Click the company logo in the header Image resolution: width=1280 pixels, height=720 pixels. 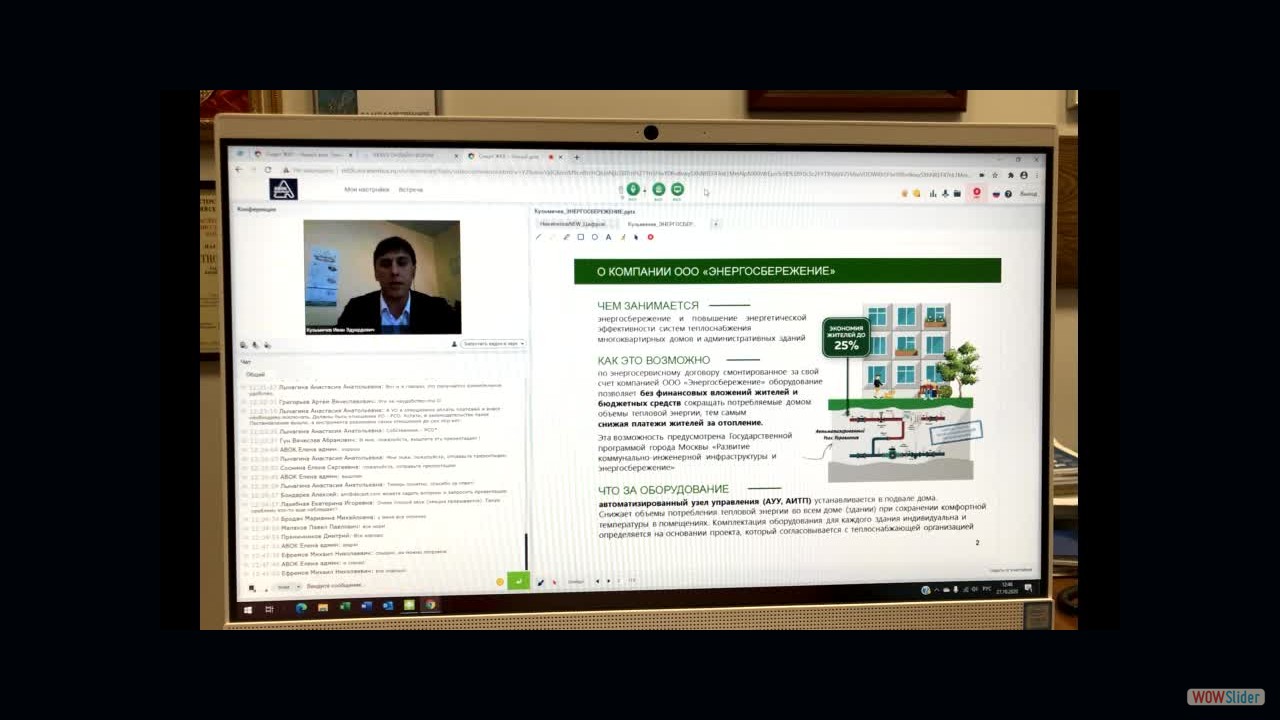pyautogui.click(x=284, y=188)
